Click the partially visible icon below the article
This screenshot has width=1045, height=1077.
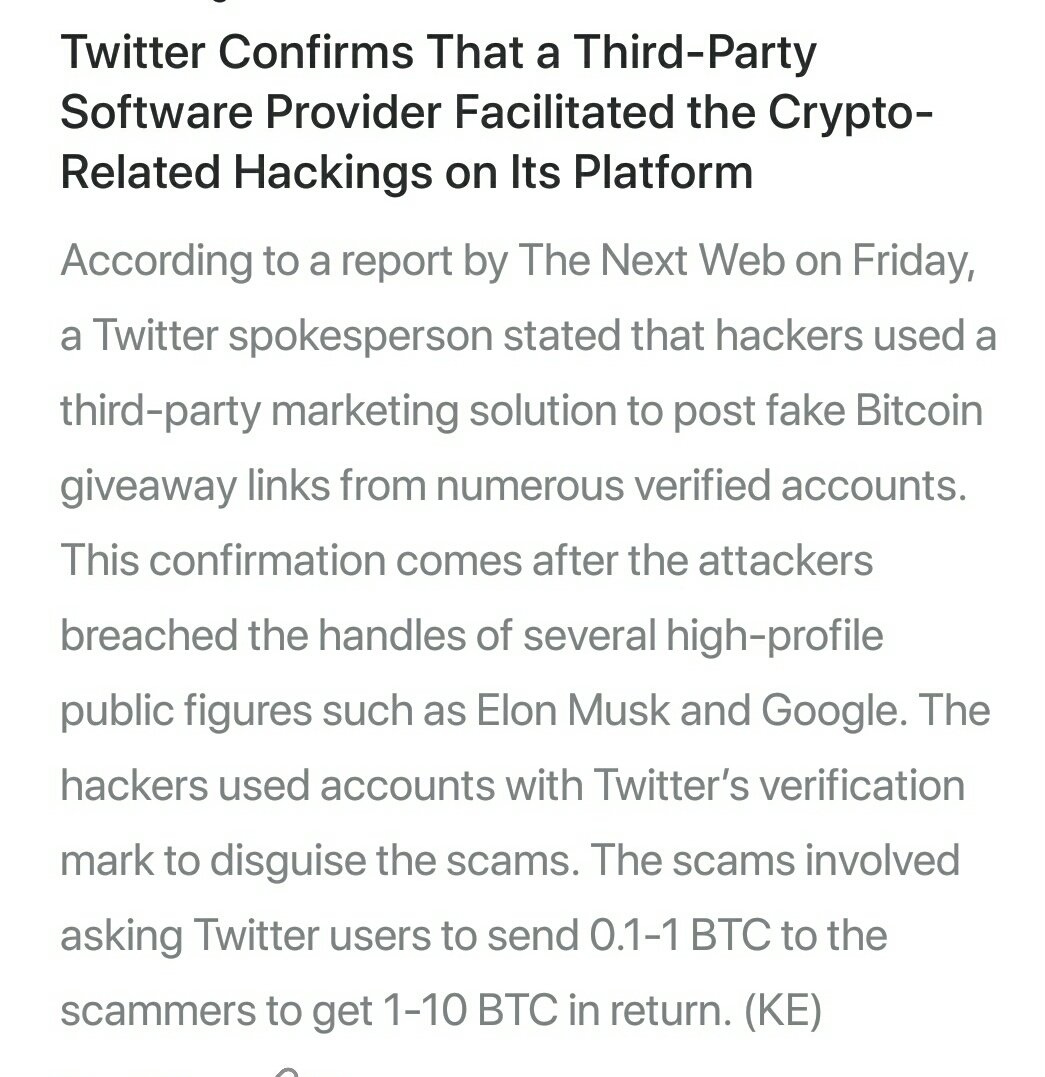[x=286, y=1072]
